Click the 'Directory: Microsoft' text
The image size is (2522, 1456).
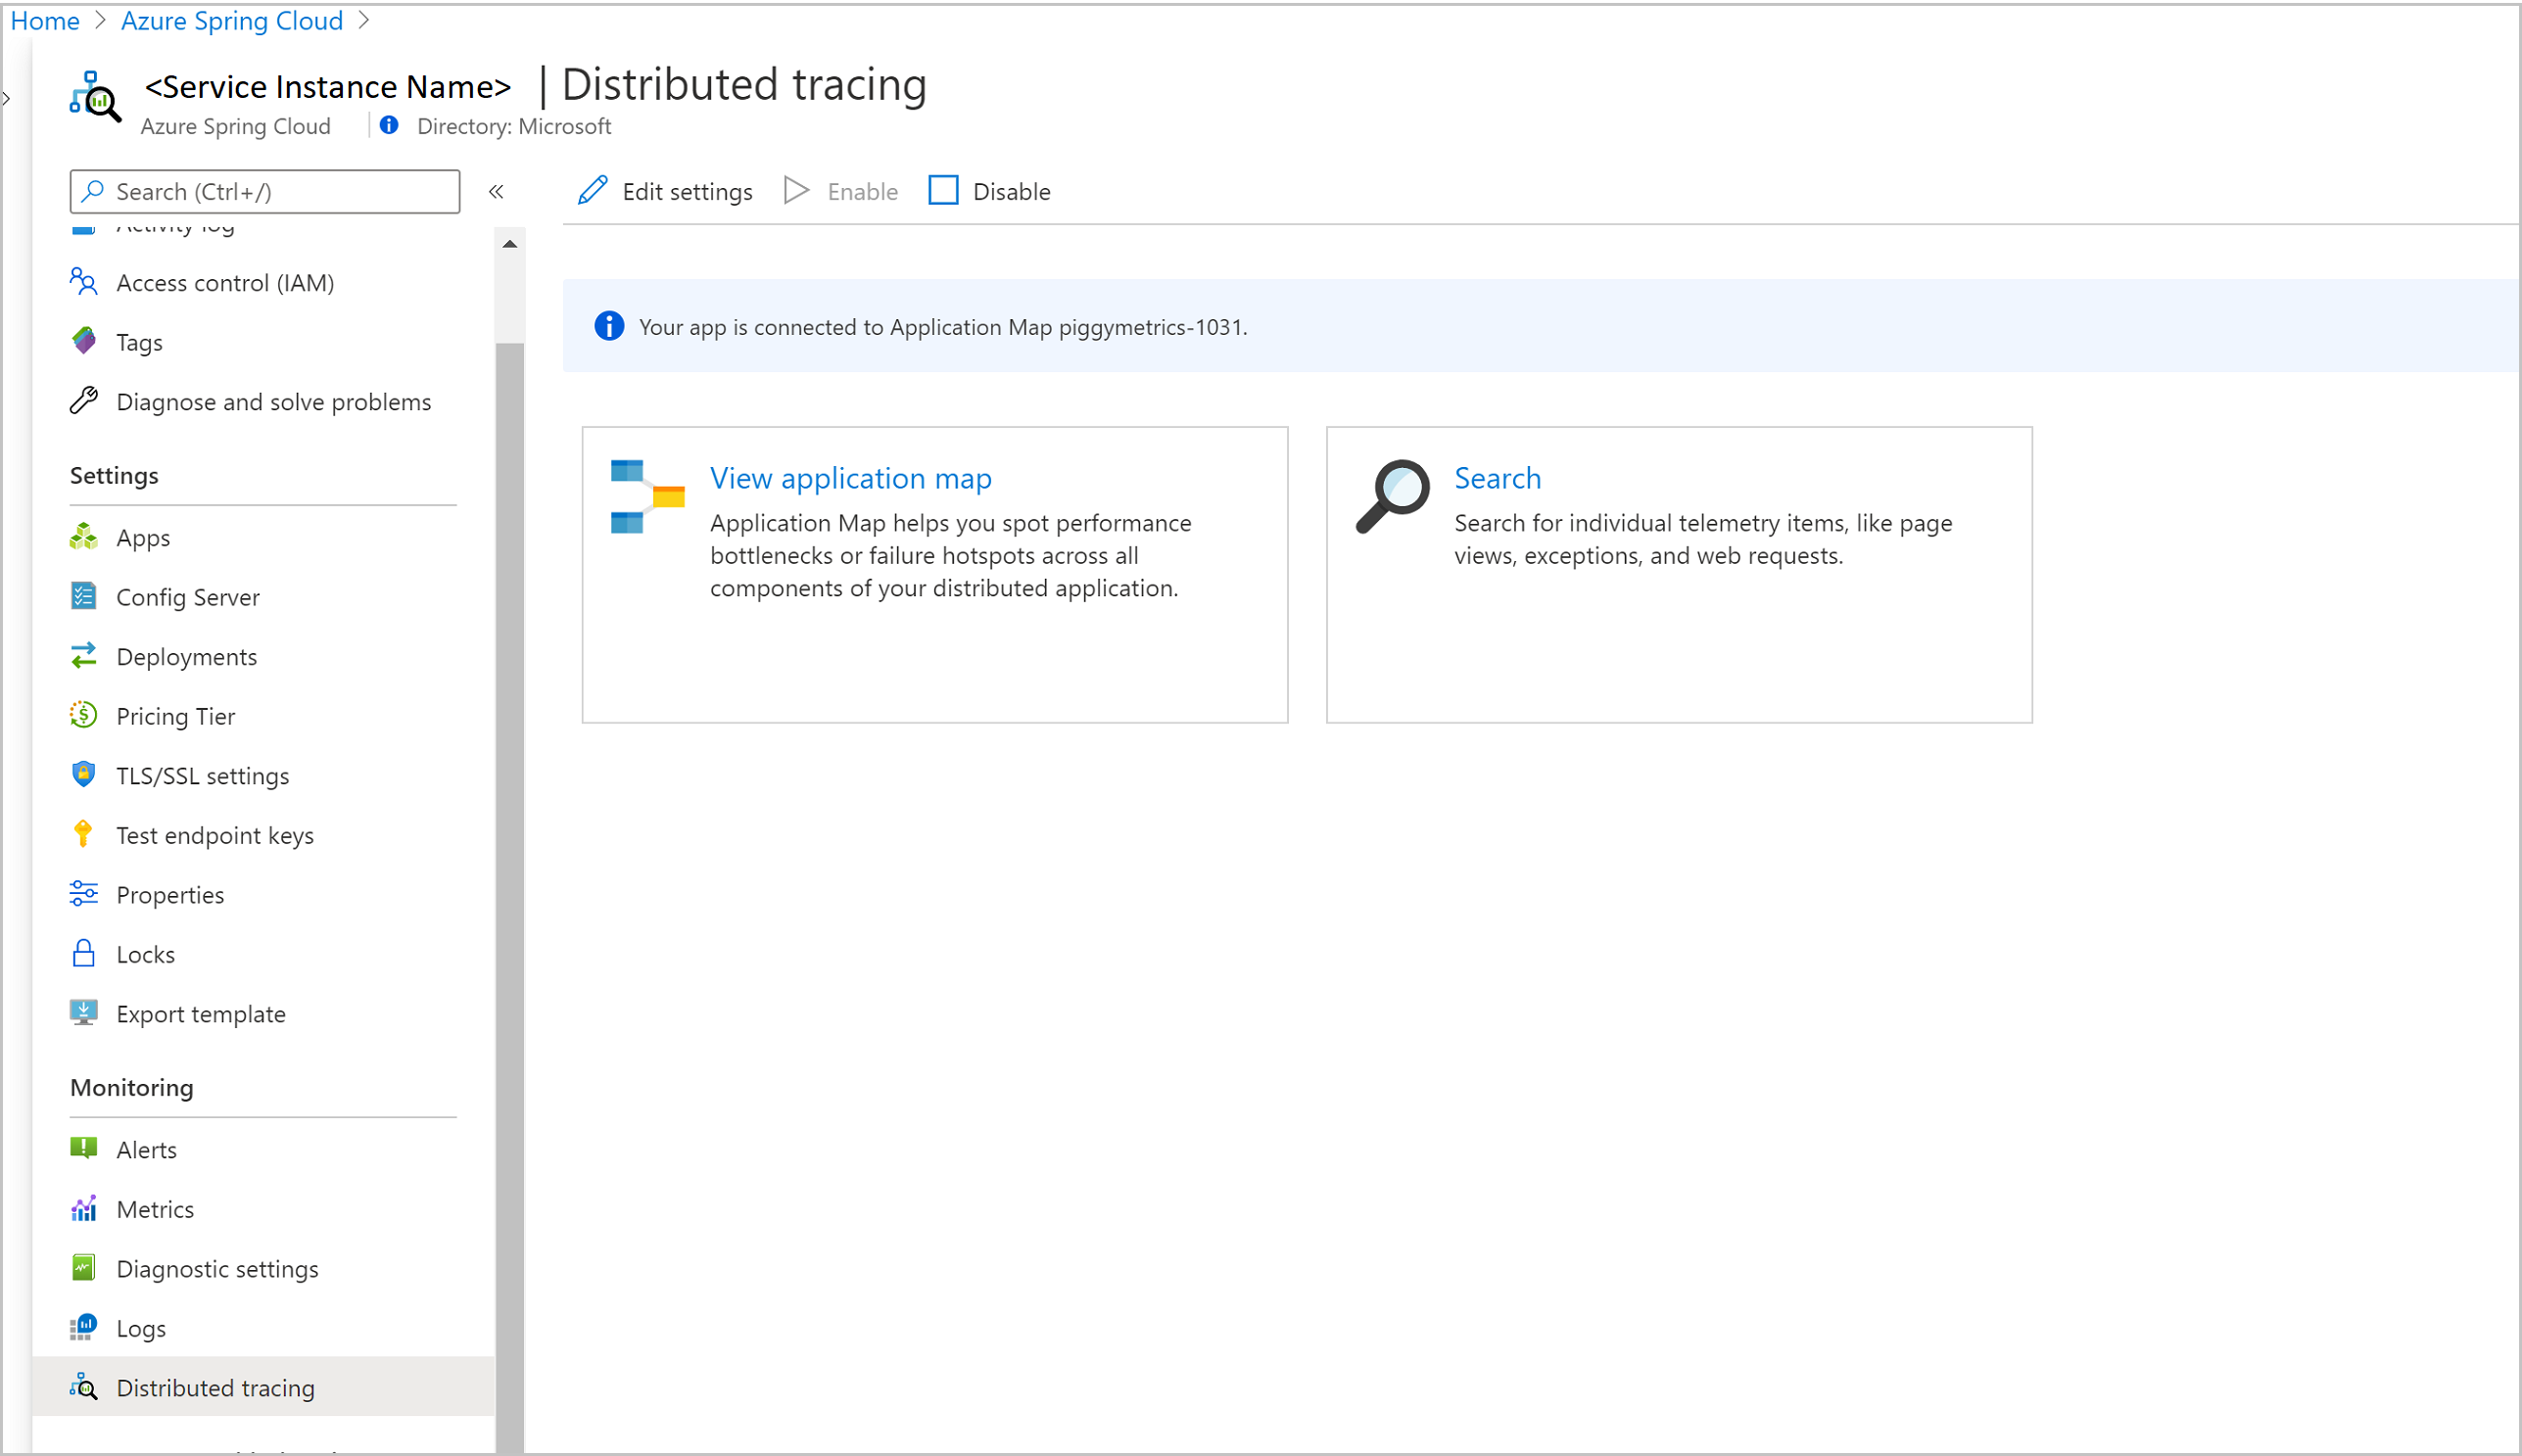514,126
